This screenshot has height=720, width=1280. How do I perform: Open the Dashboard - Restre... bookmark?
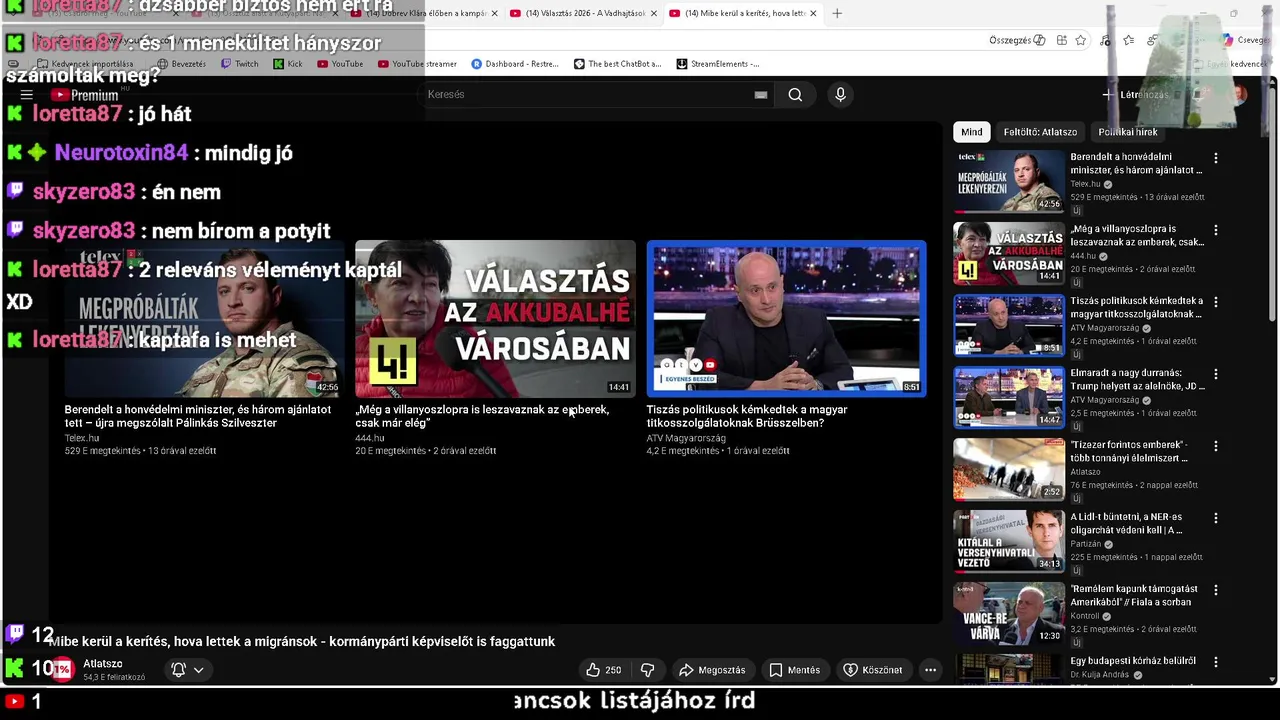514,64
